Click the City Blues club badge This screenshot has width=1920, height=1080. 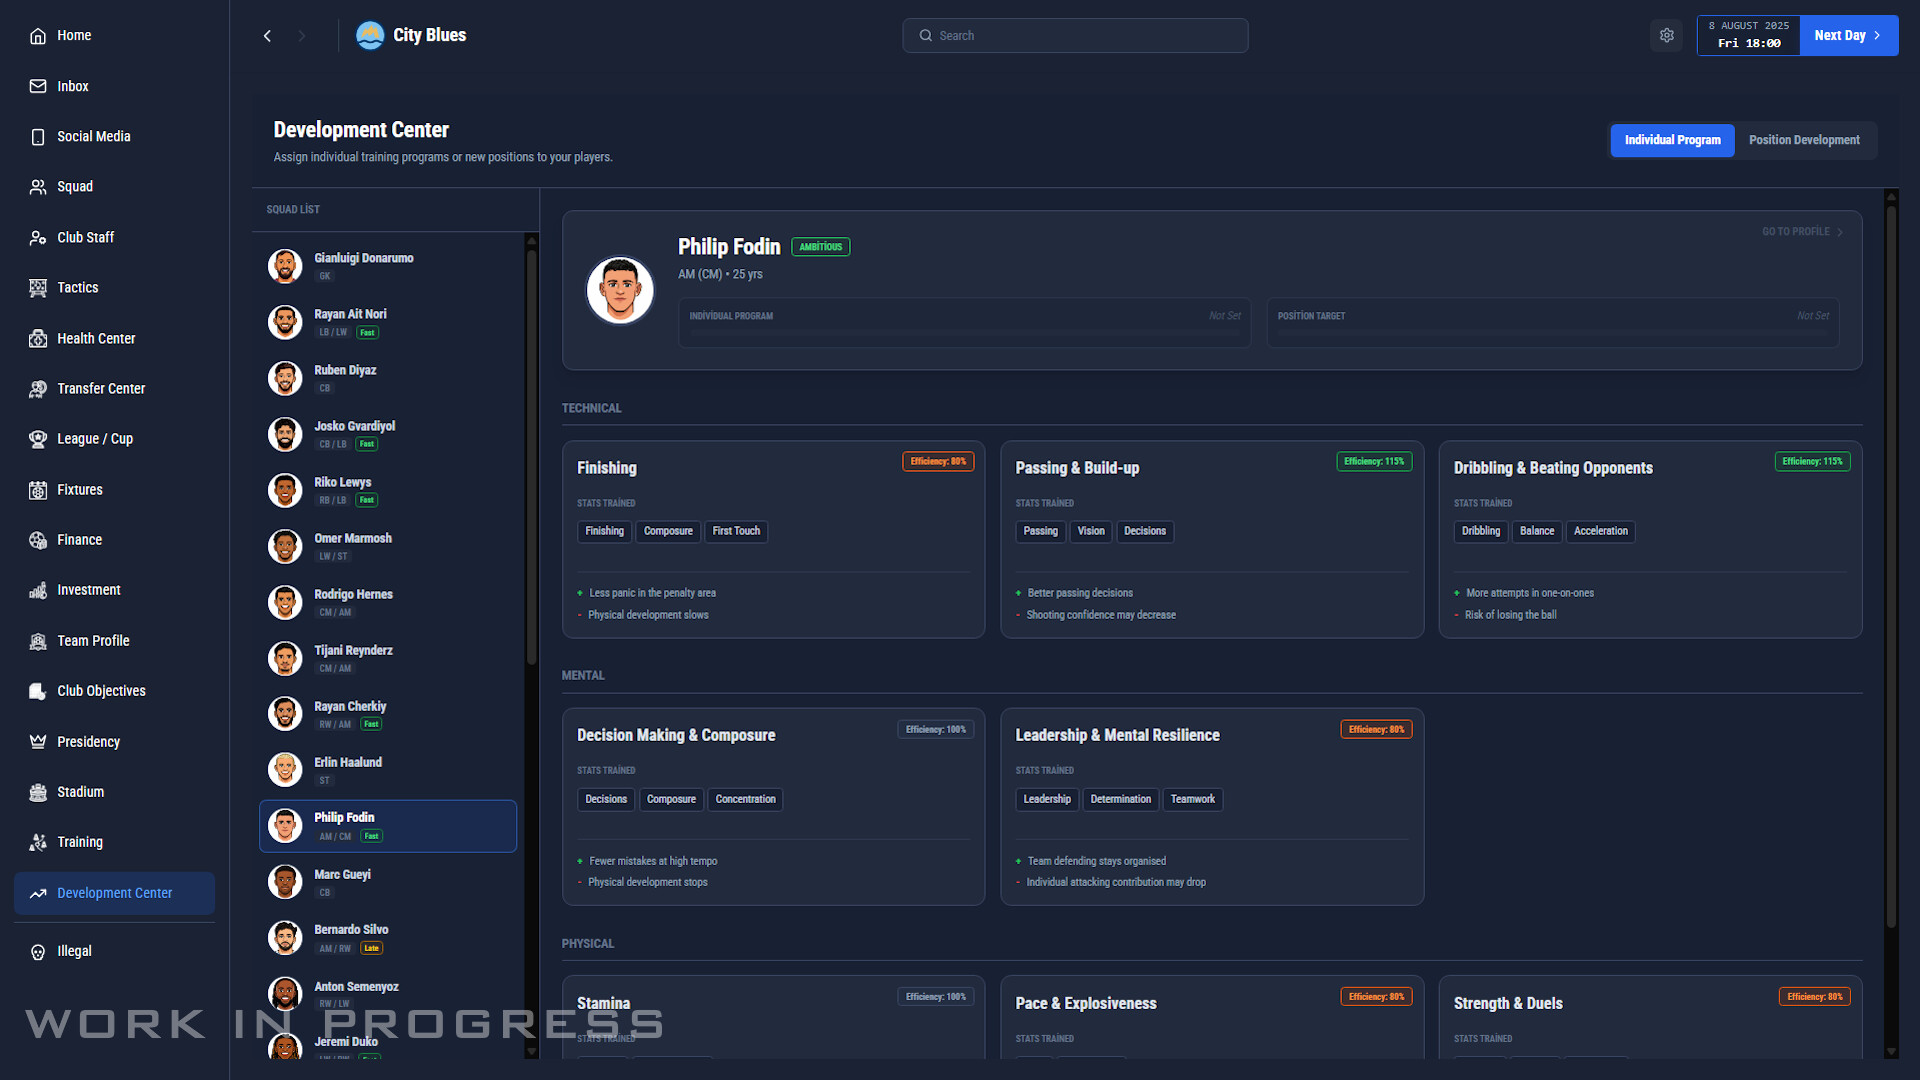tap(370, 35)
